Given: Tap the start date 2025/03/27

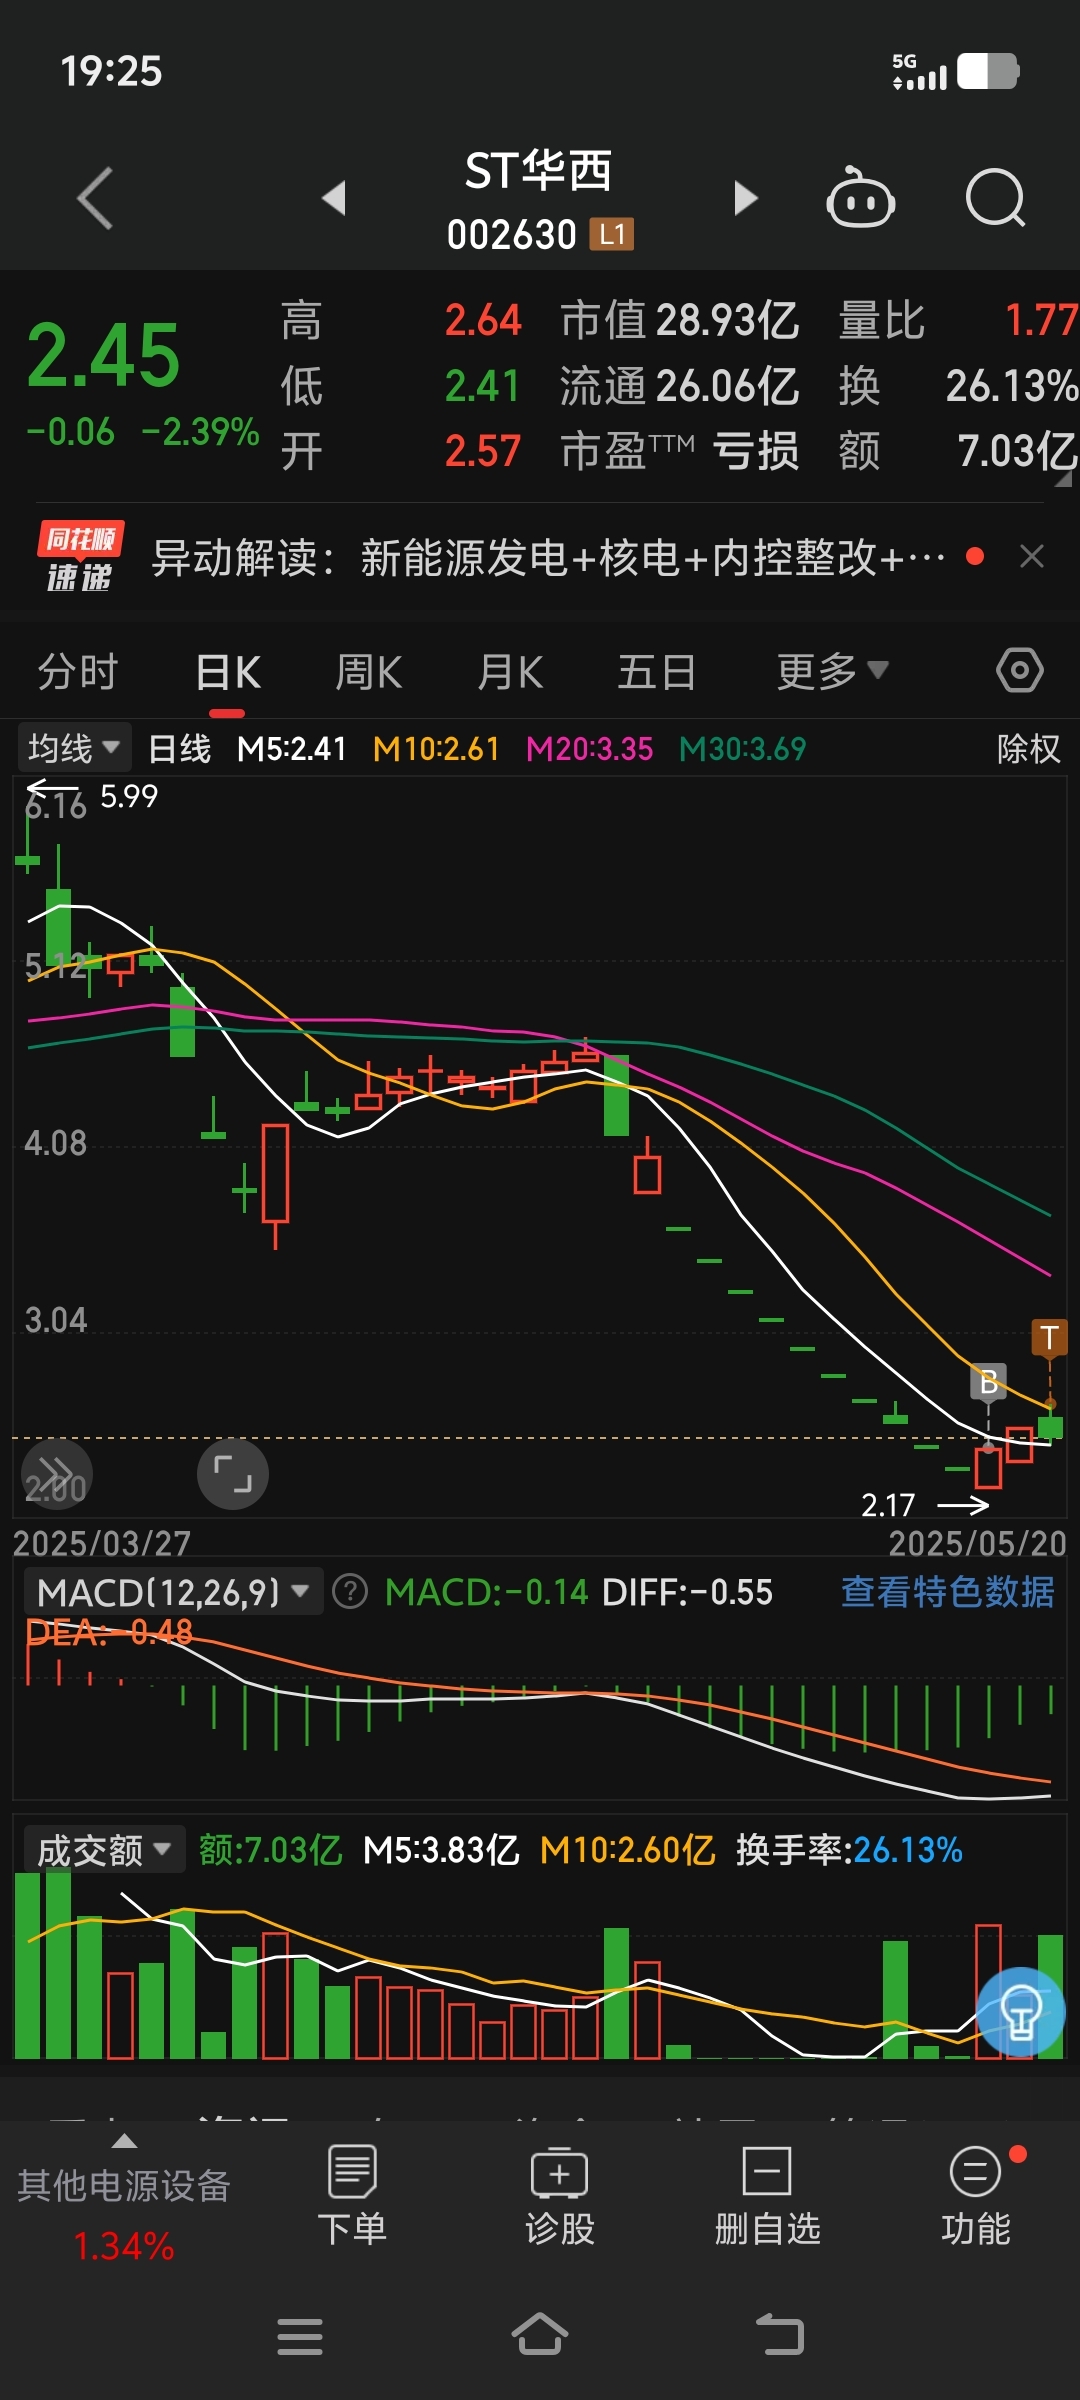Looking at the screenshot, I should pos(101,1543).
